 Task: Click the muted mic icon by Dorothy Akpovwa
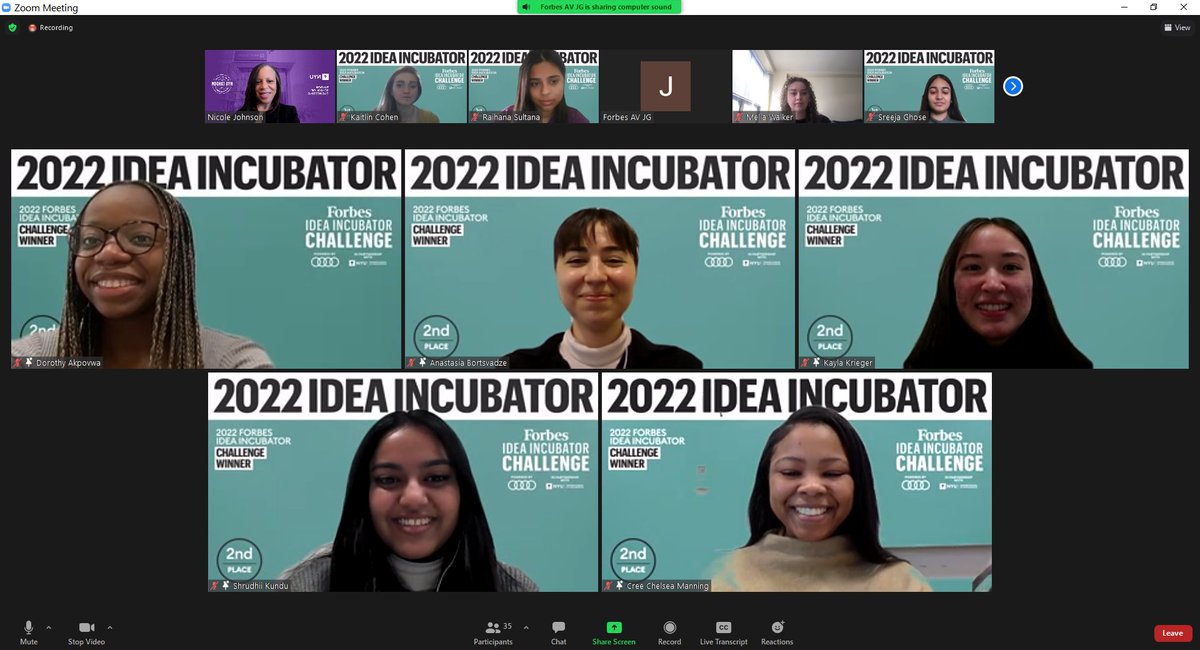coord(17,363)
